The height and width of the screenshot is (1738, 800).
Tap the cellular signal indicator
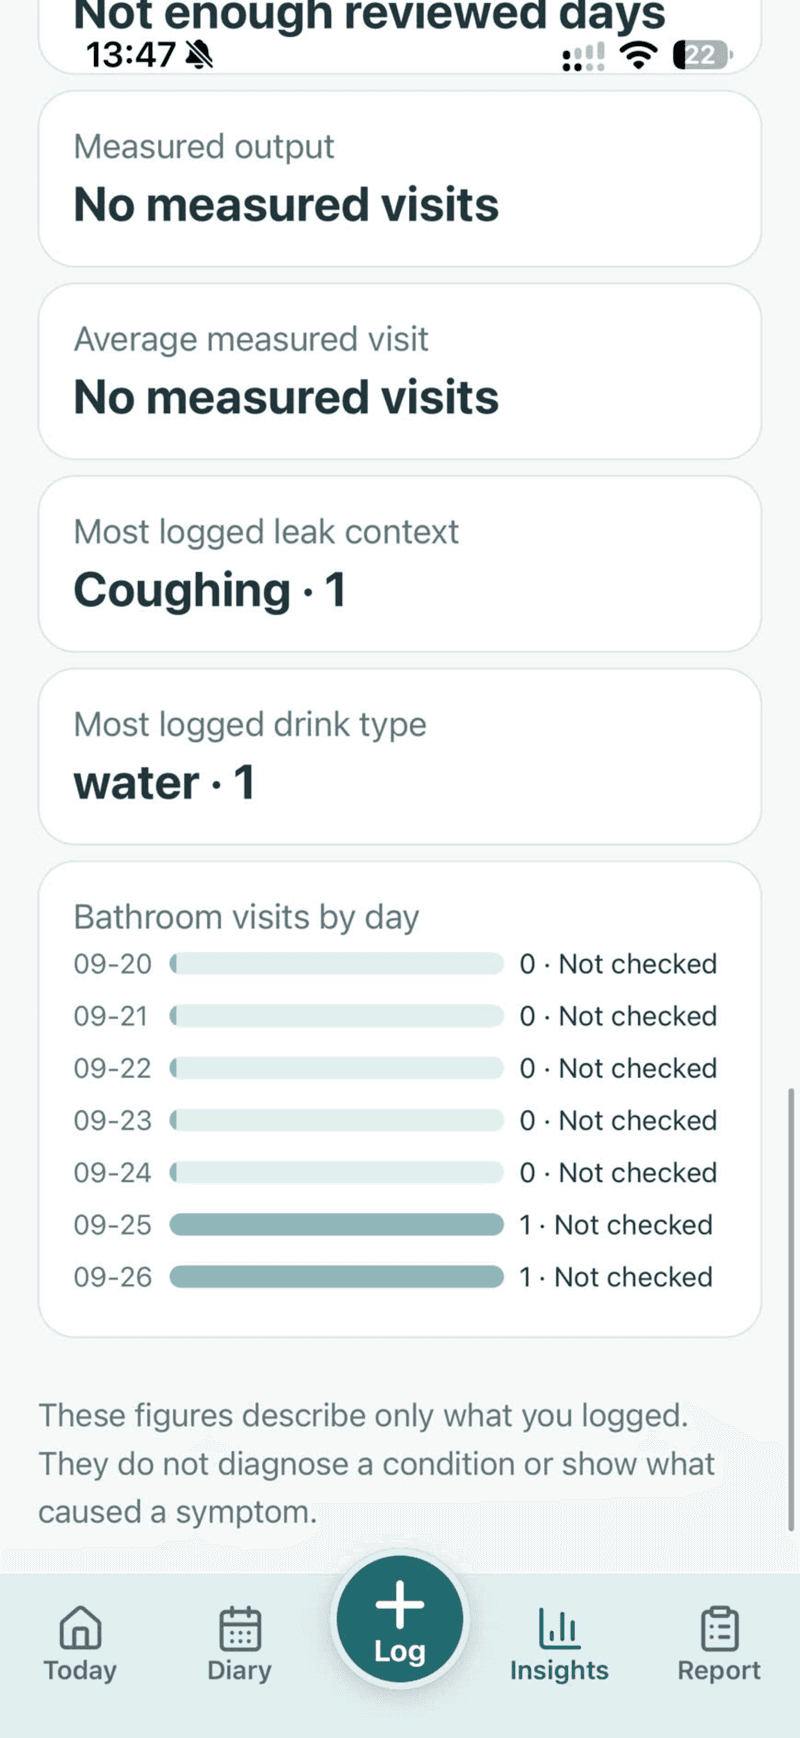point(584,57)
